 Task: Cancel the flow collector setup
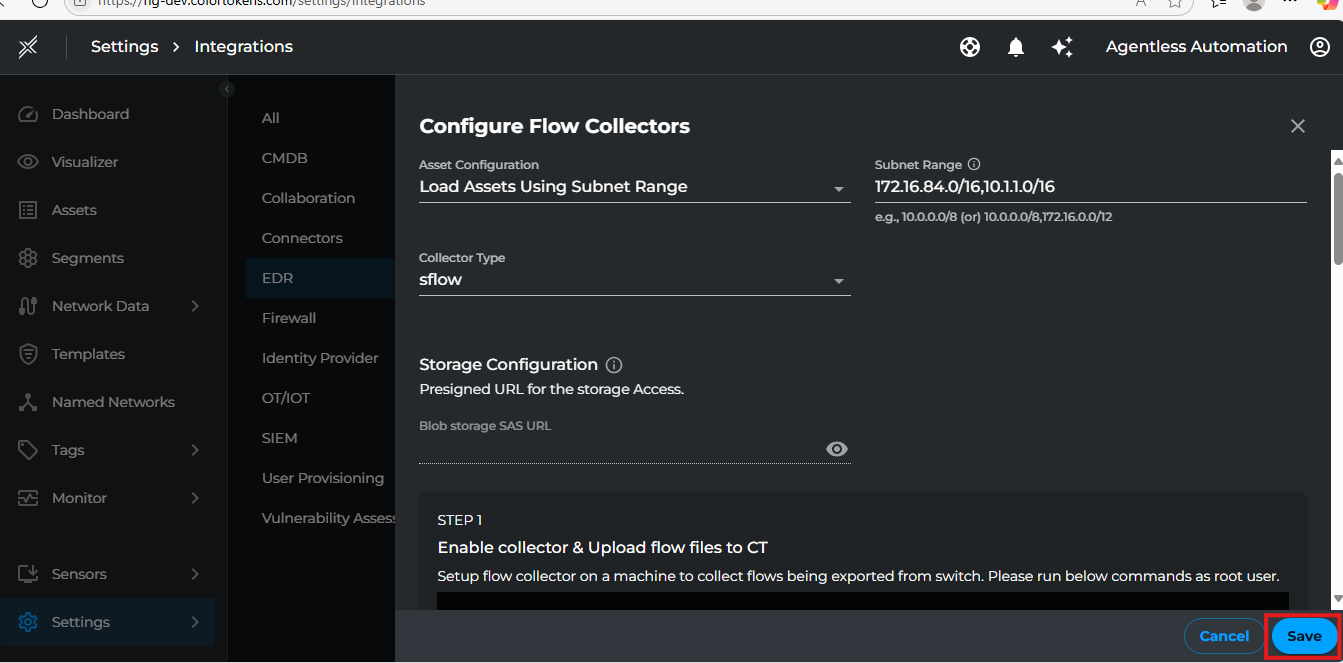[x=1223, y=636]
